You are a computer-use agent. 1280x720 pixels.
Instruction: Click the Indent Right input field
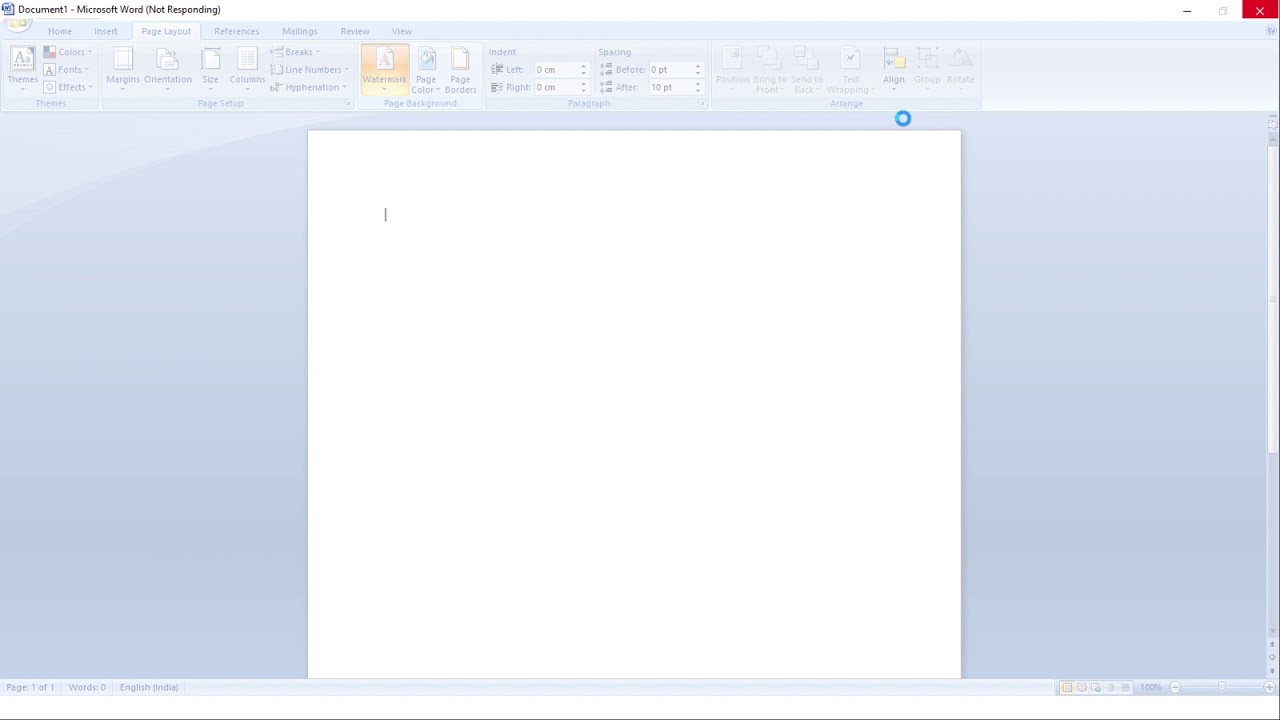point(556,87)
